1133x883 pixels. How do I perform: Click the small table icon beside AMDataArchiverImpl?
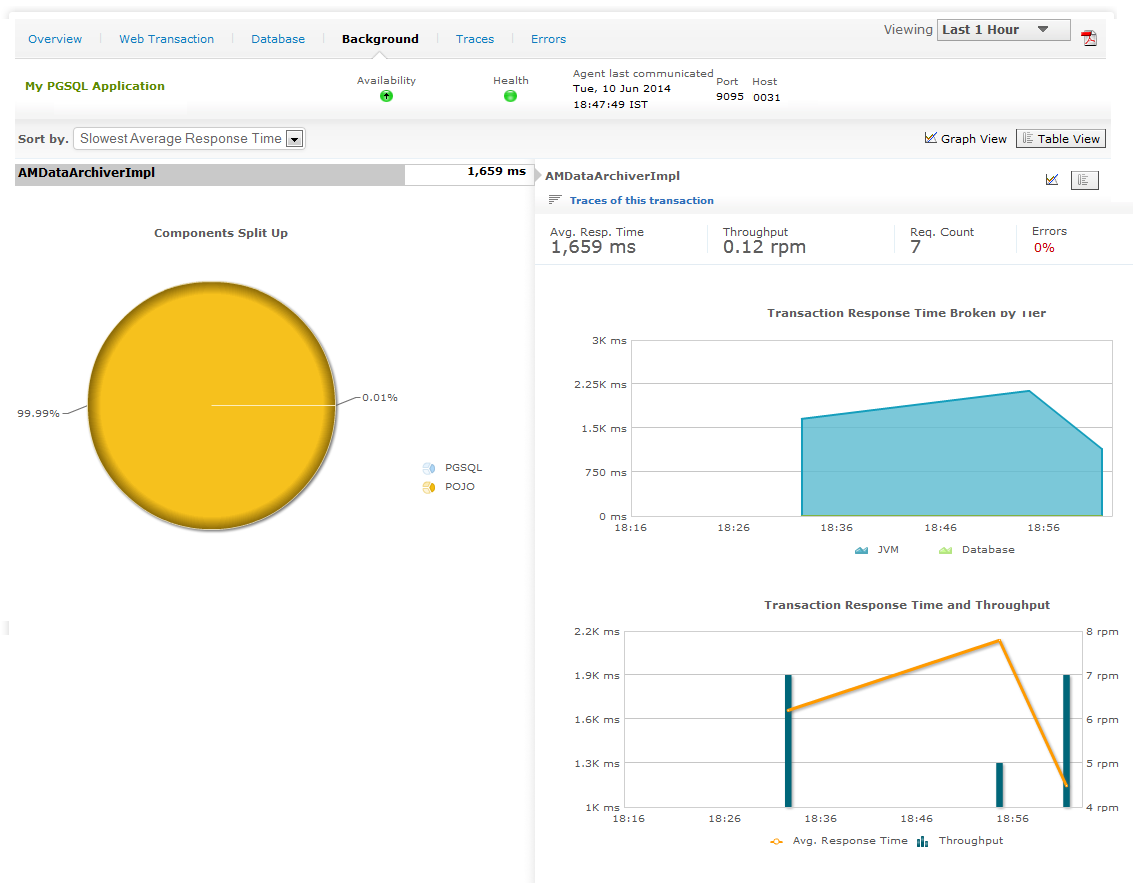click(x=1084, y=180)
